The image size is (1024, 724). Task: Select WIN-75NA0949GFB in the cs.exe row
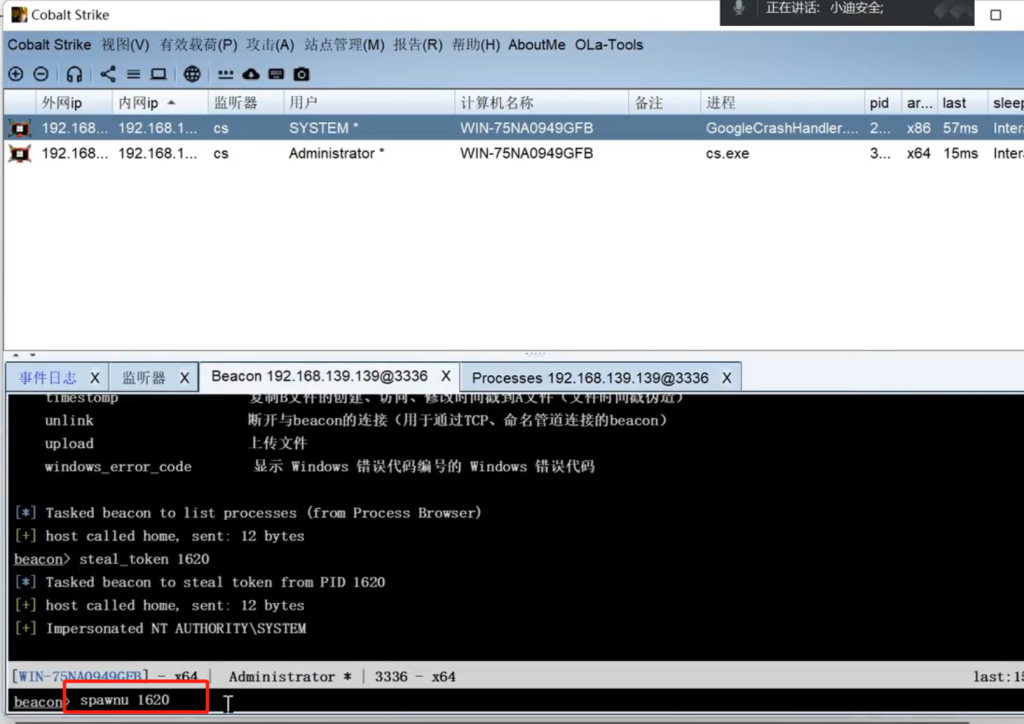[x=526, y=153]
